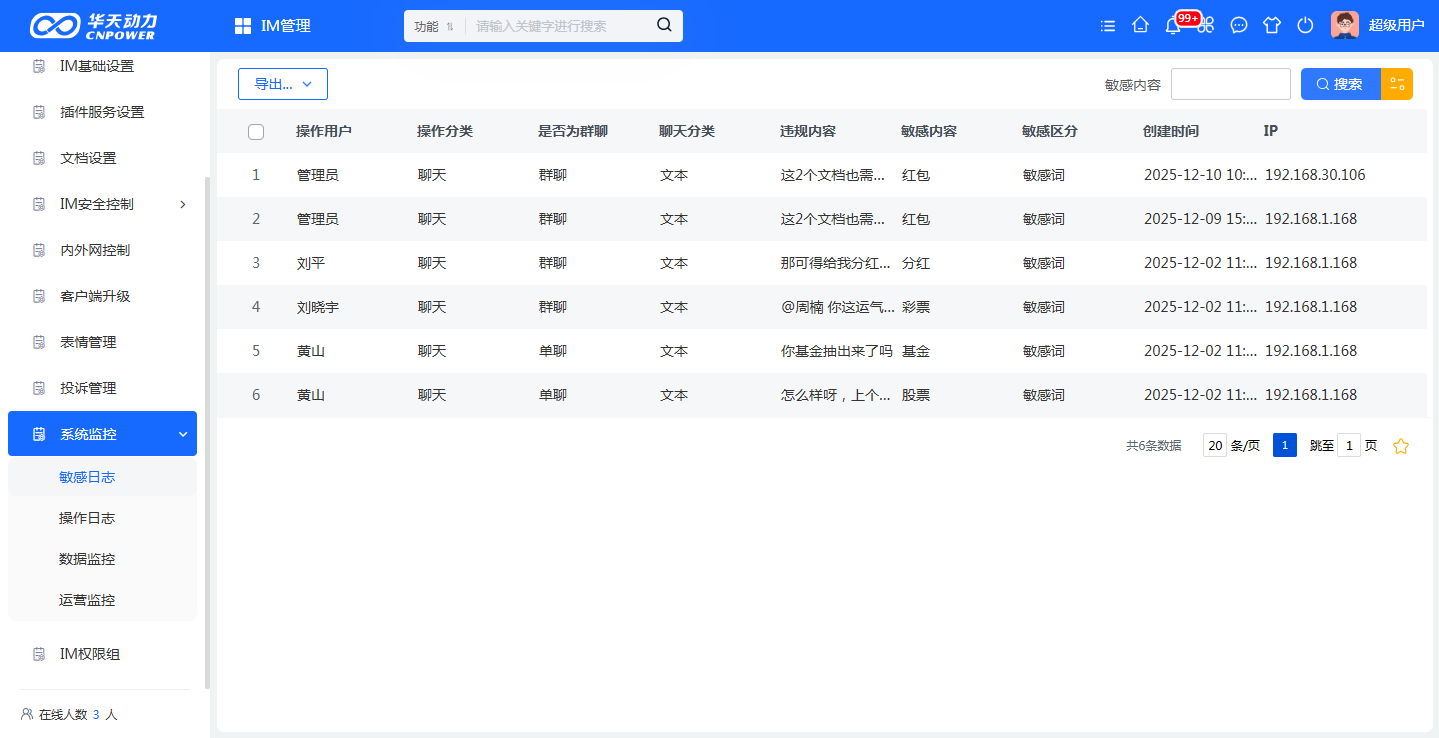The height and width of the screenshot is (738, 1439).
Task: Open advanced filter orange icon button
Action: [x=1397, y=84]
